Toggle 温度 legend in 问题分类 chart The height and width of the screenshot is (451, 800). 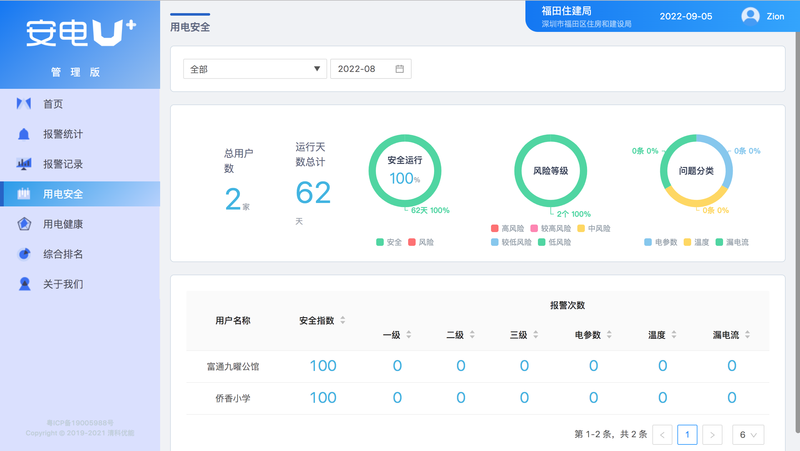coord(696,242)
